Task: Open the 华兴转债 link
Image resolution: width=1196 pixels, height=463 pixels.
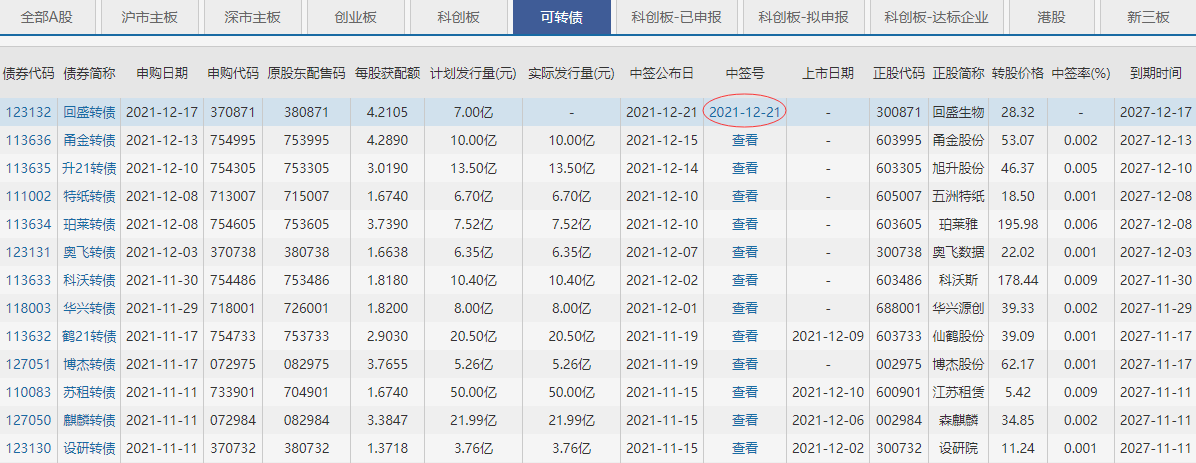Action: (89, 307)
